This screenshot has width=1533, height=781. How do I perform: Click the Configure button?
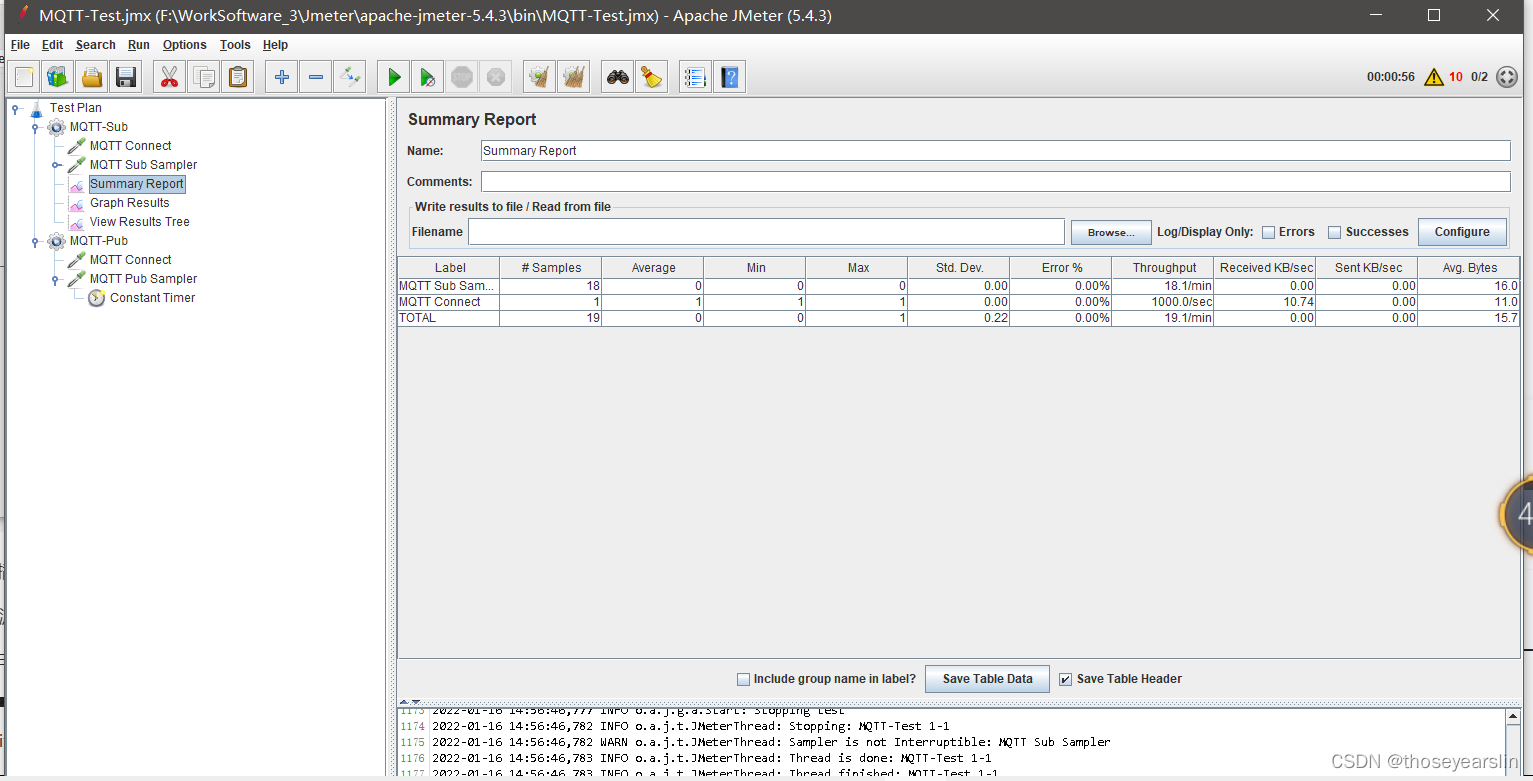(1462, 232)
